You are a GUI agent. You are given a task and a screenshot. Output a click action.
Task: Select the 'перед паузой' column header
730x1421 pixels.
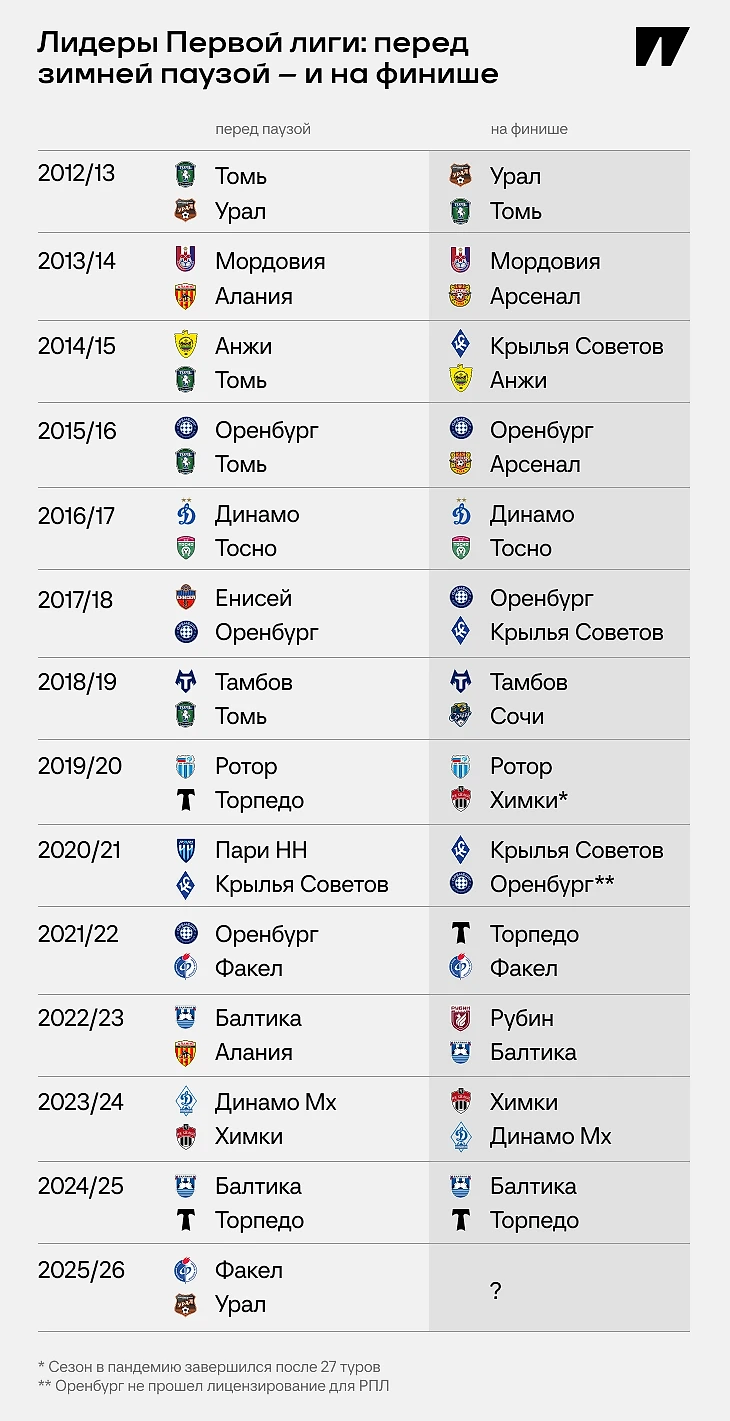coord(263,130)
